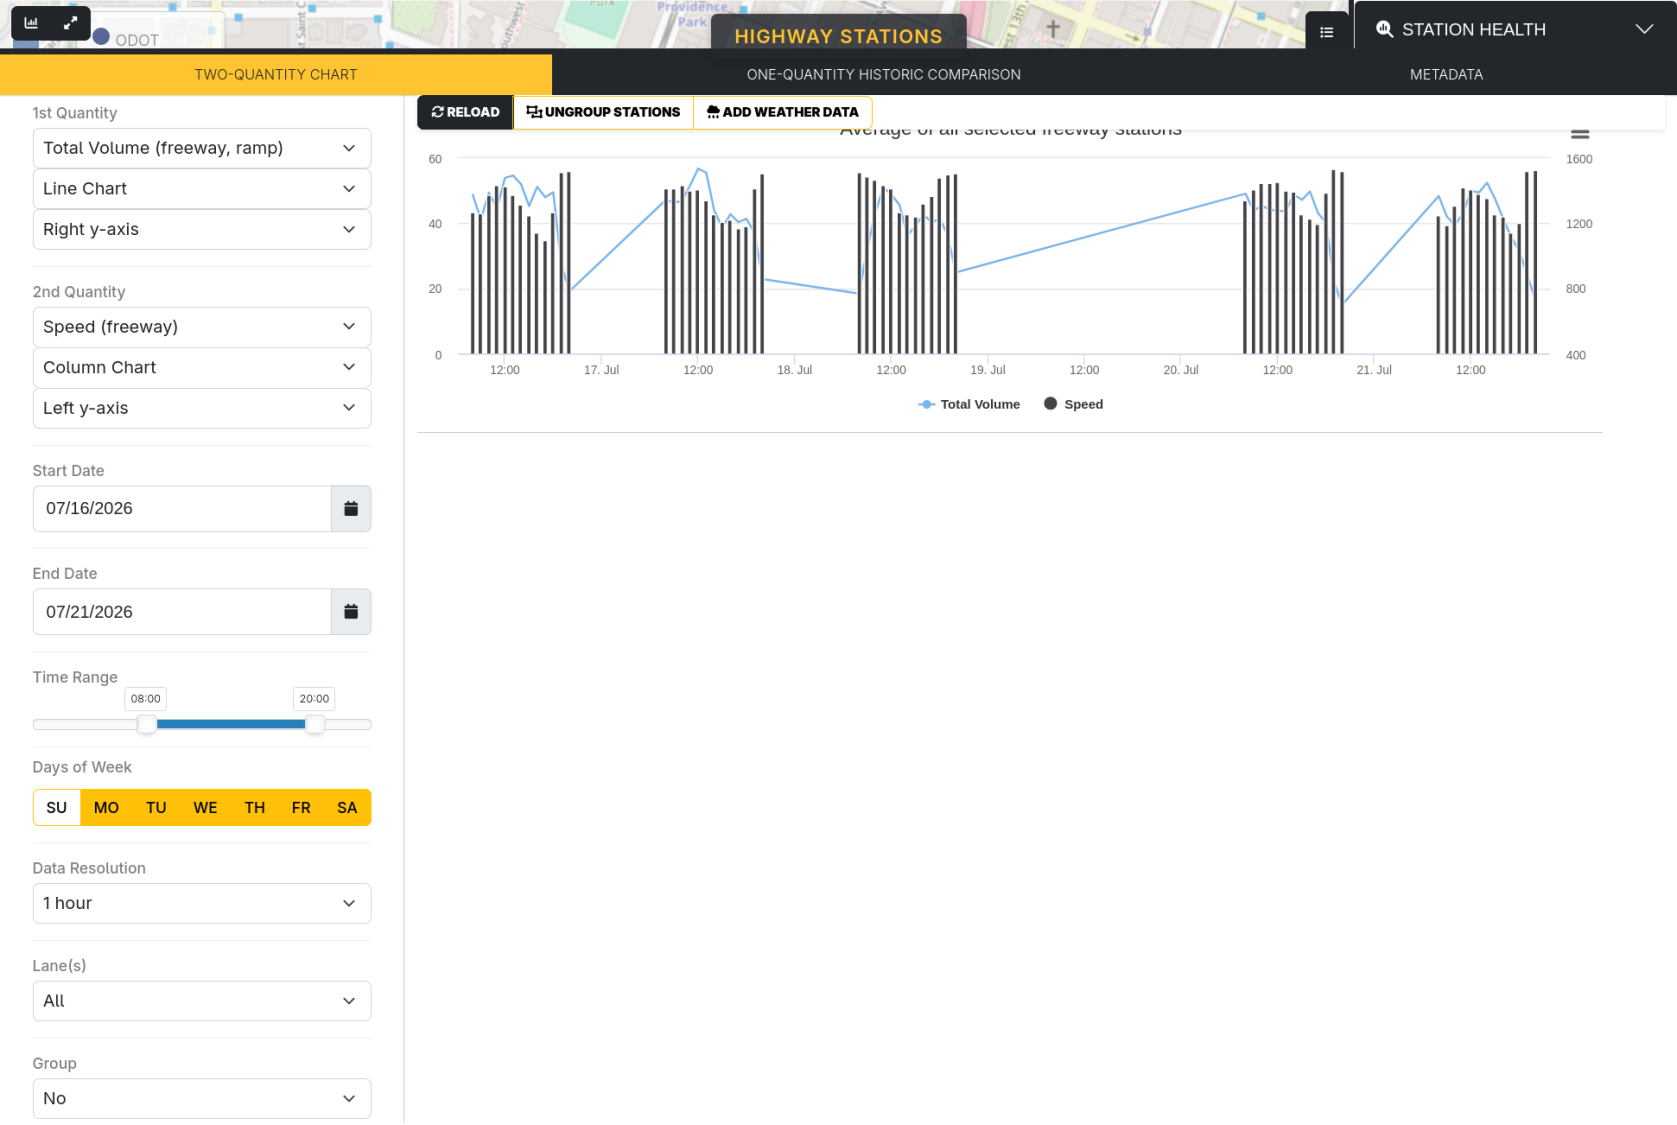1677x1125 pixels.
Task: Open the Left y-axis dropdown
Action: coord(202,408)
